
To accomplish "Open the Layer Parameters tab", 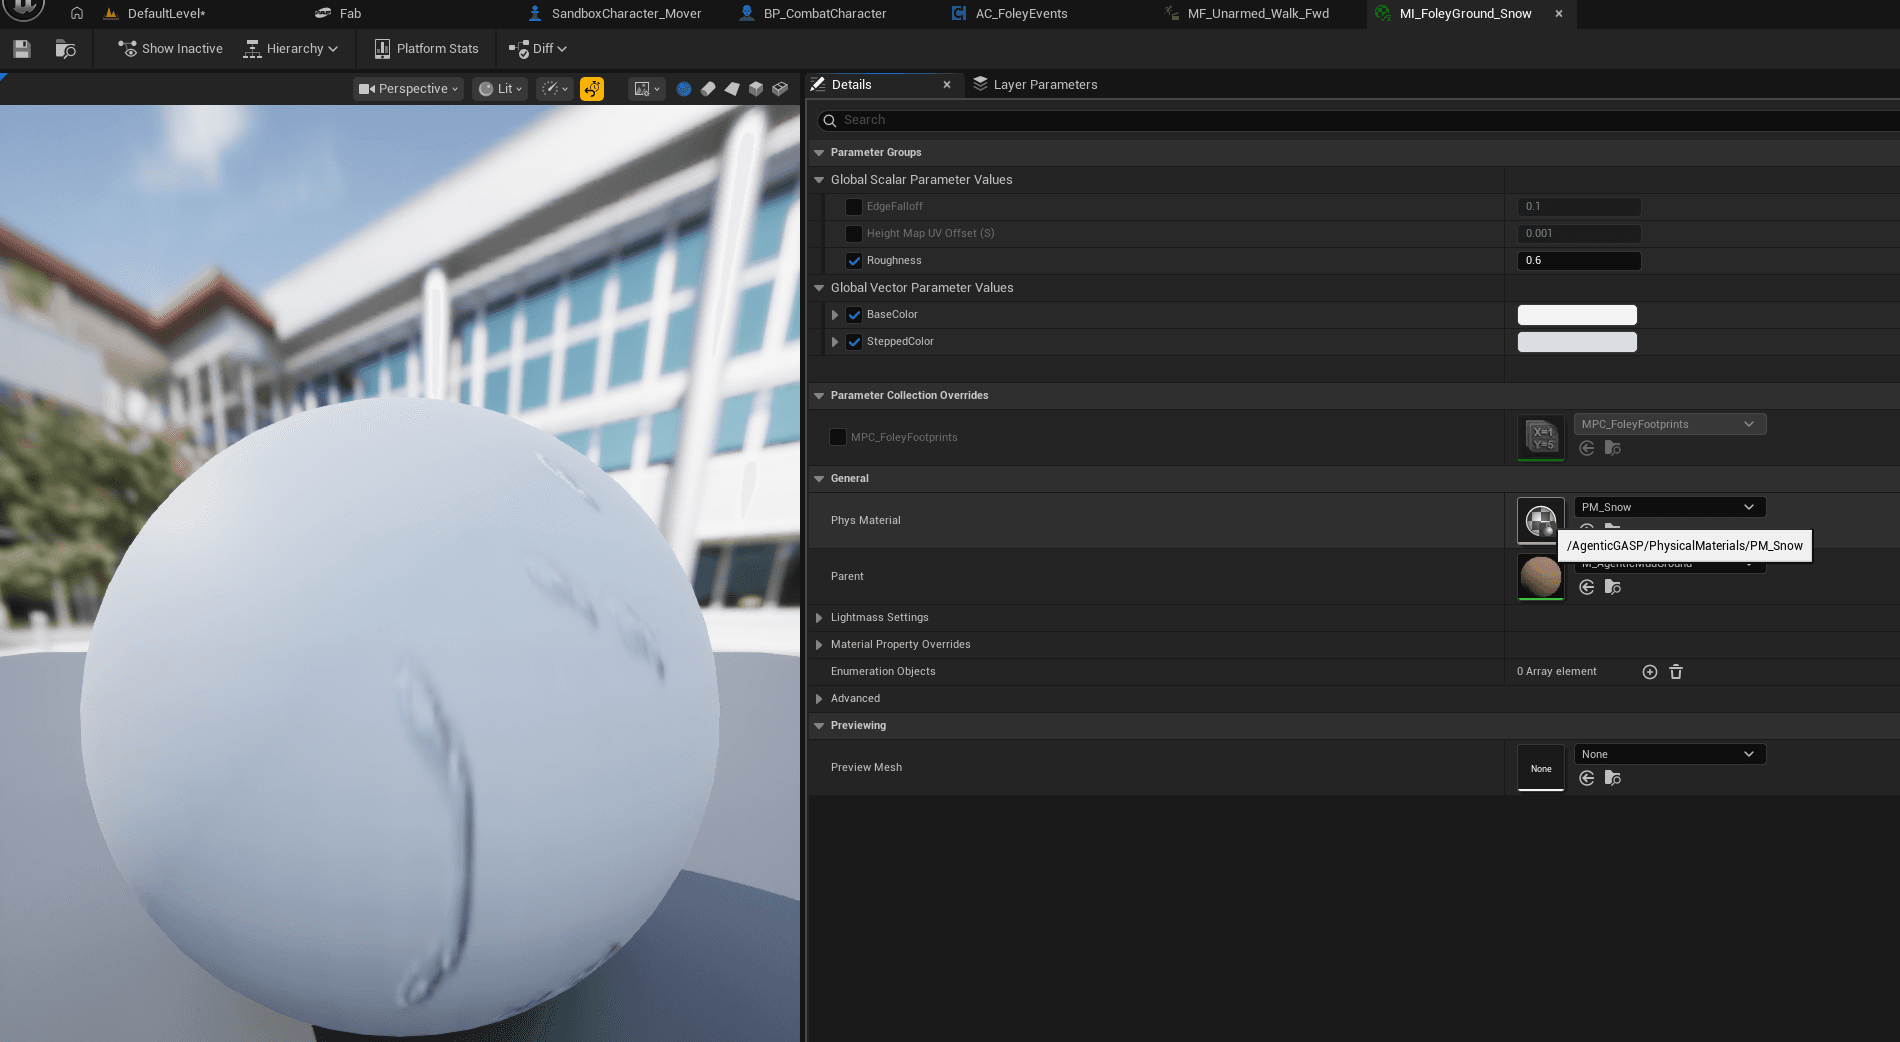I will (x=1035, y=85).
